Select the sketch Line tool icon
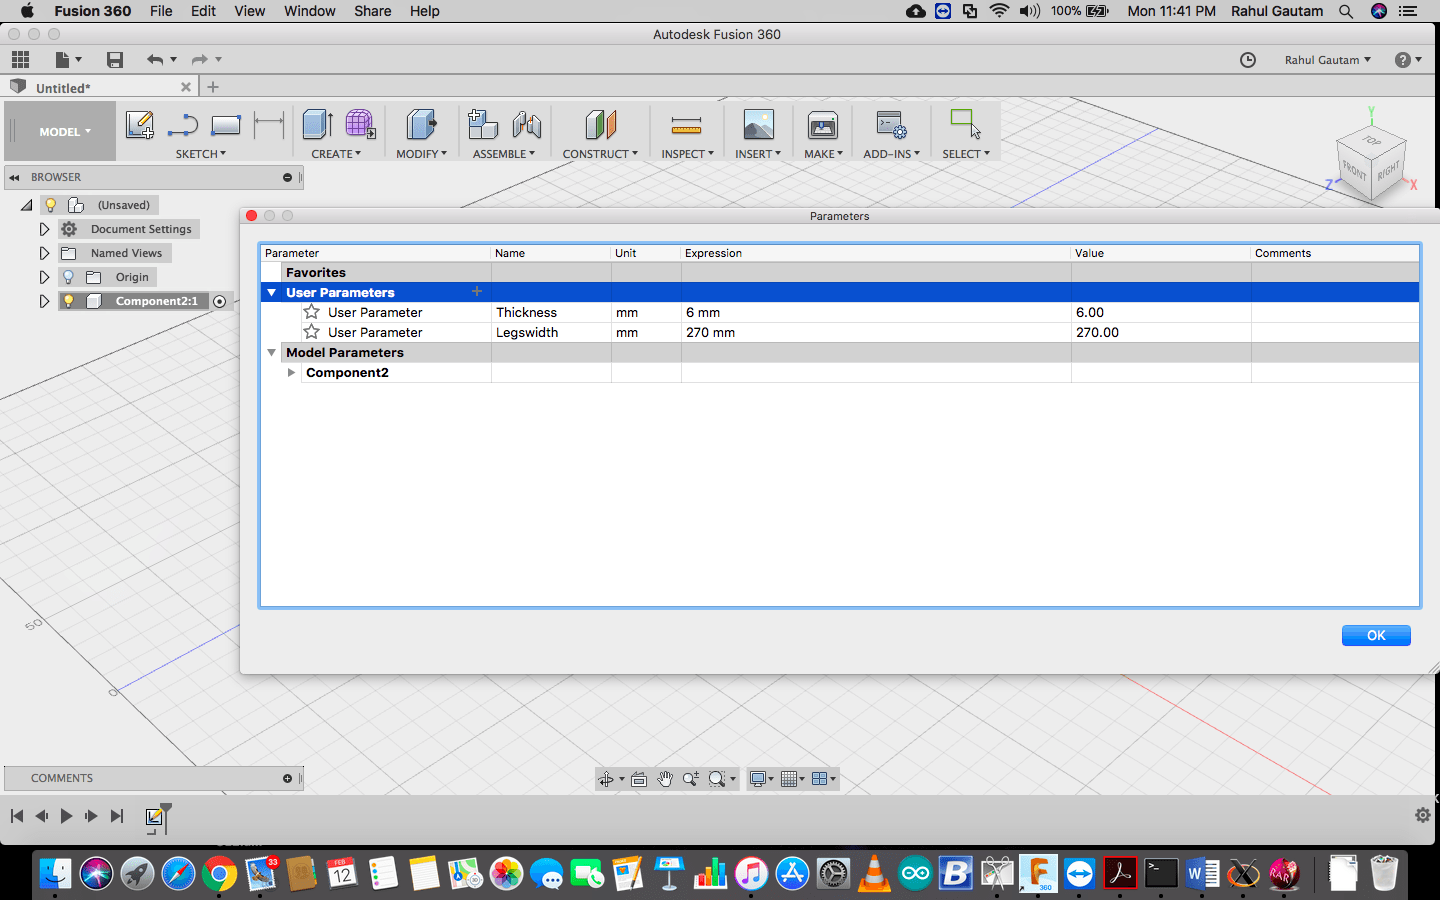This screenshot has width=1440, height=900. 182,125
